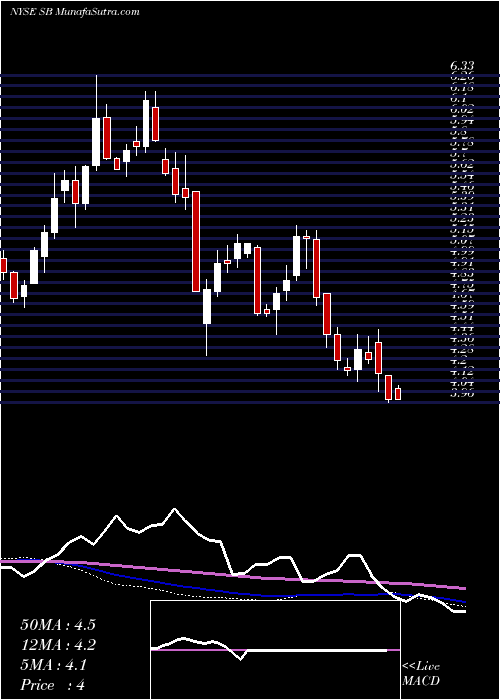
Task: Click the last red candlestick on the right
Action: (398, 394)
